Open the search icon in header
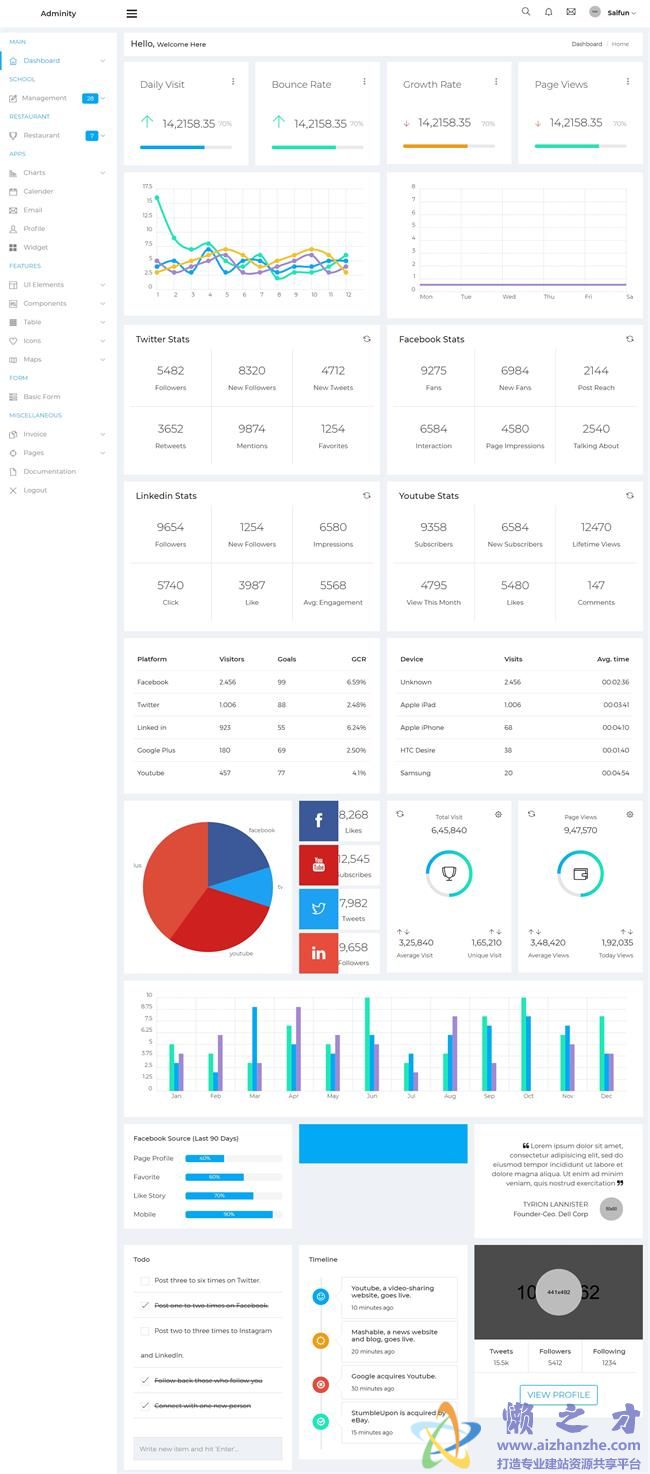 click(526, 12)
